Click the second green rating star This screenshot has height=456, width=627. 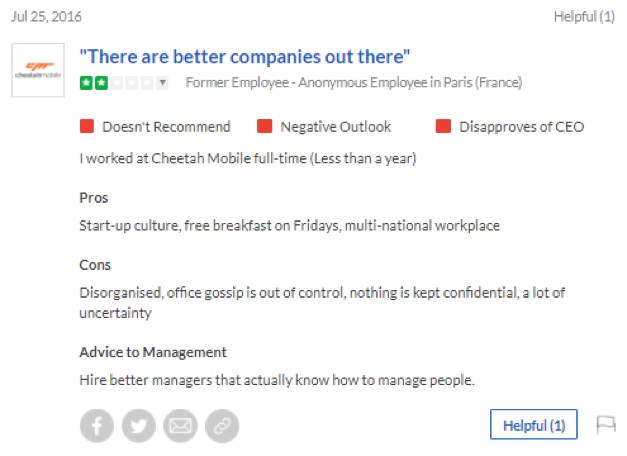tap(101, 83)
